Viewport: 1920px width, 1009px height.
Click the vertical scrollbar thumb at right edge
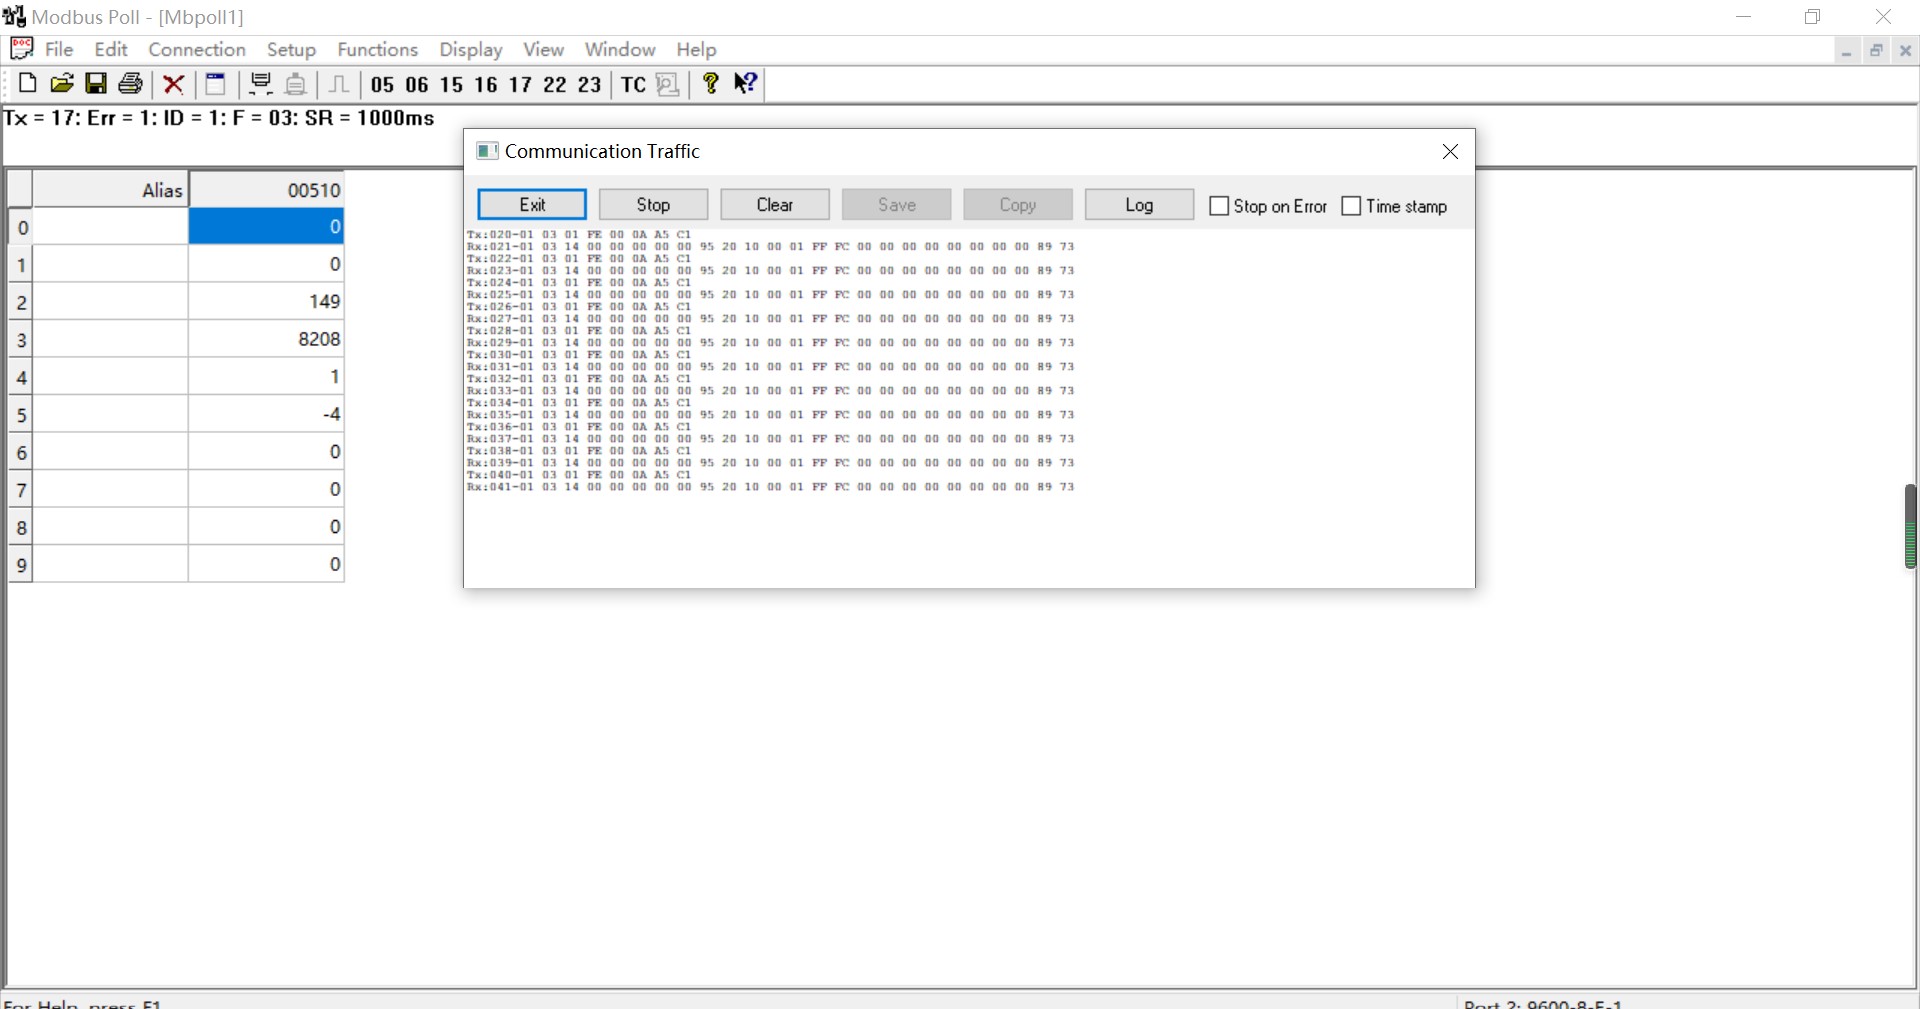click(x=1910, y=527)
